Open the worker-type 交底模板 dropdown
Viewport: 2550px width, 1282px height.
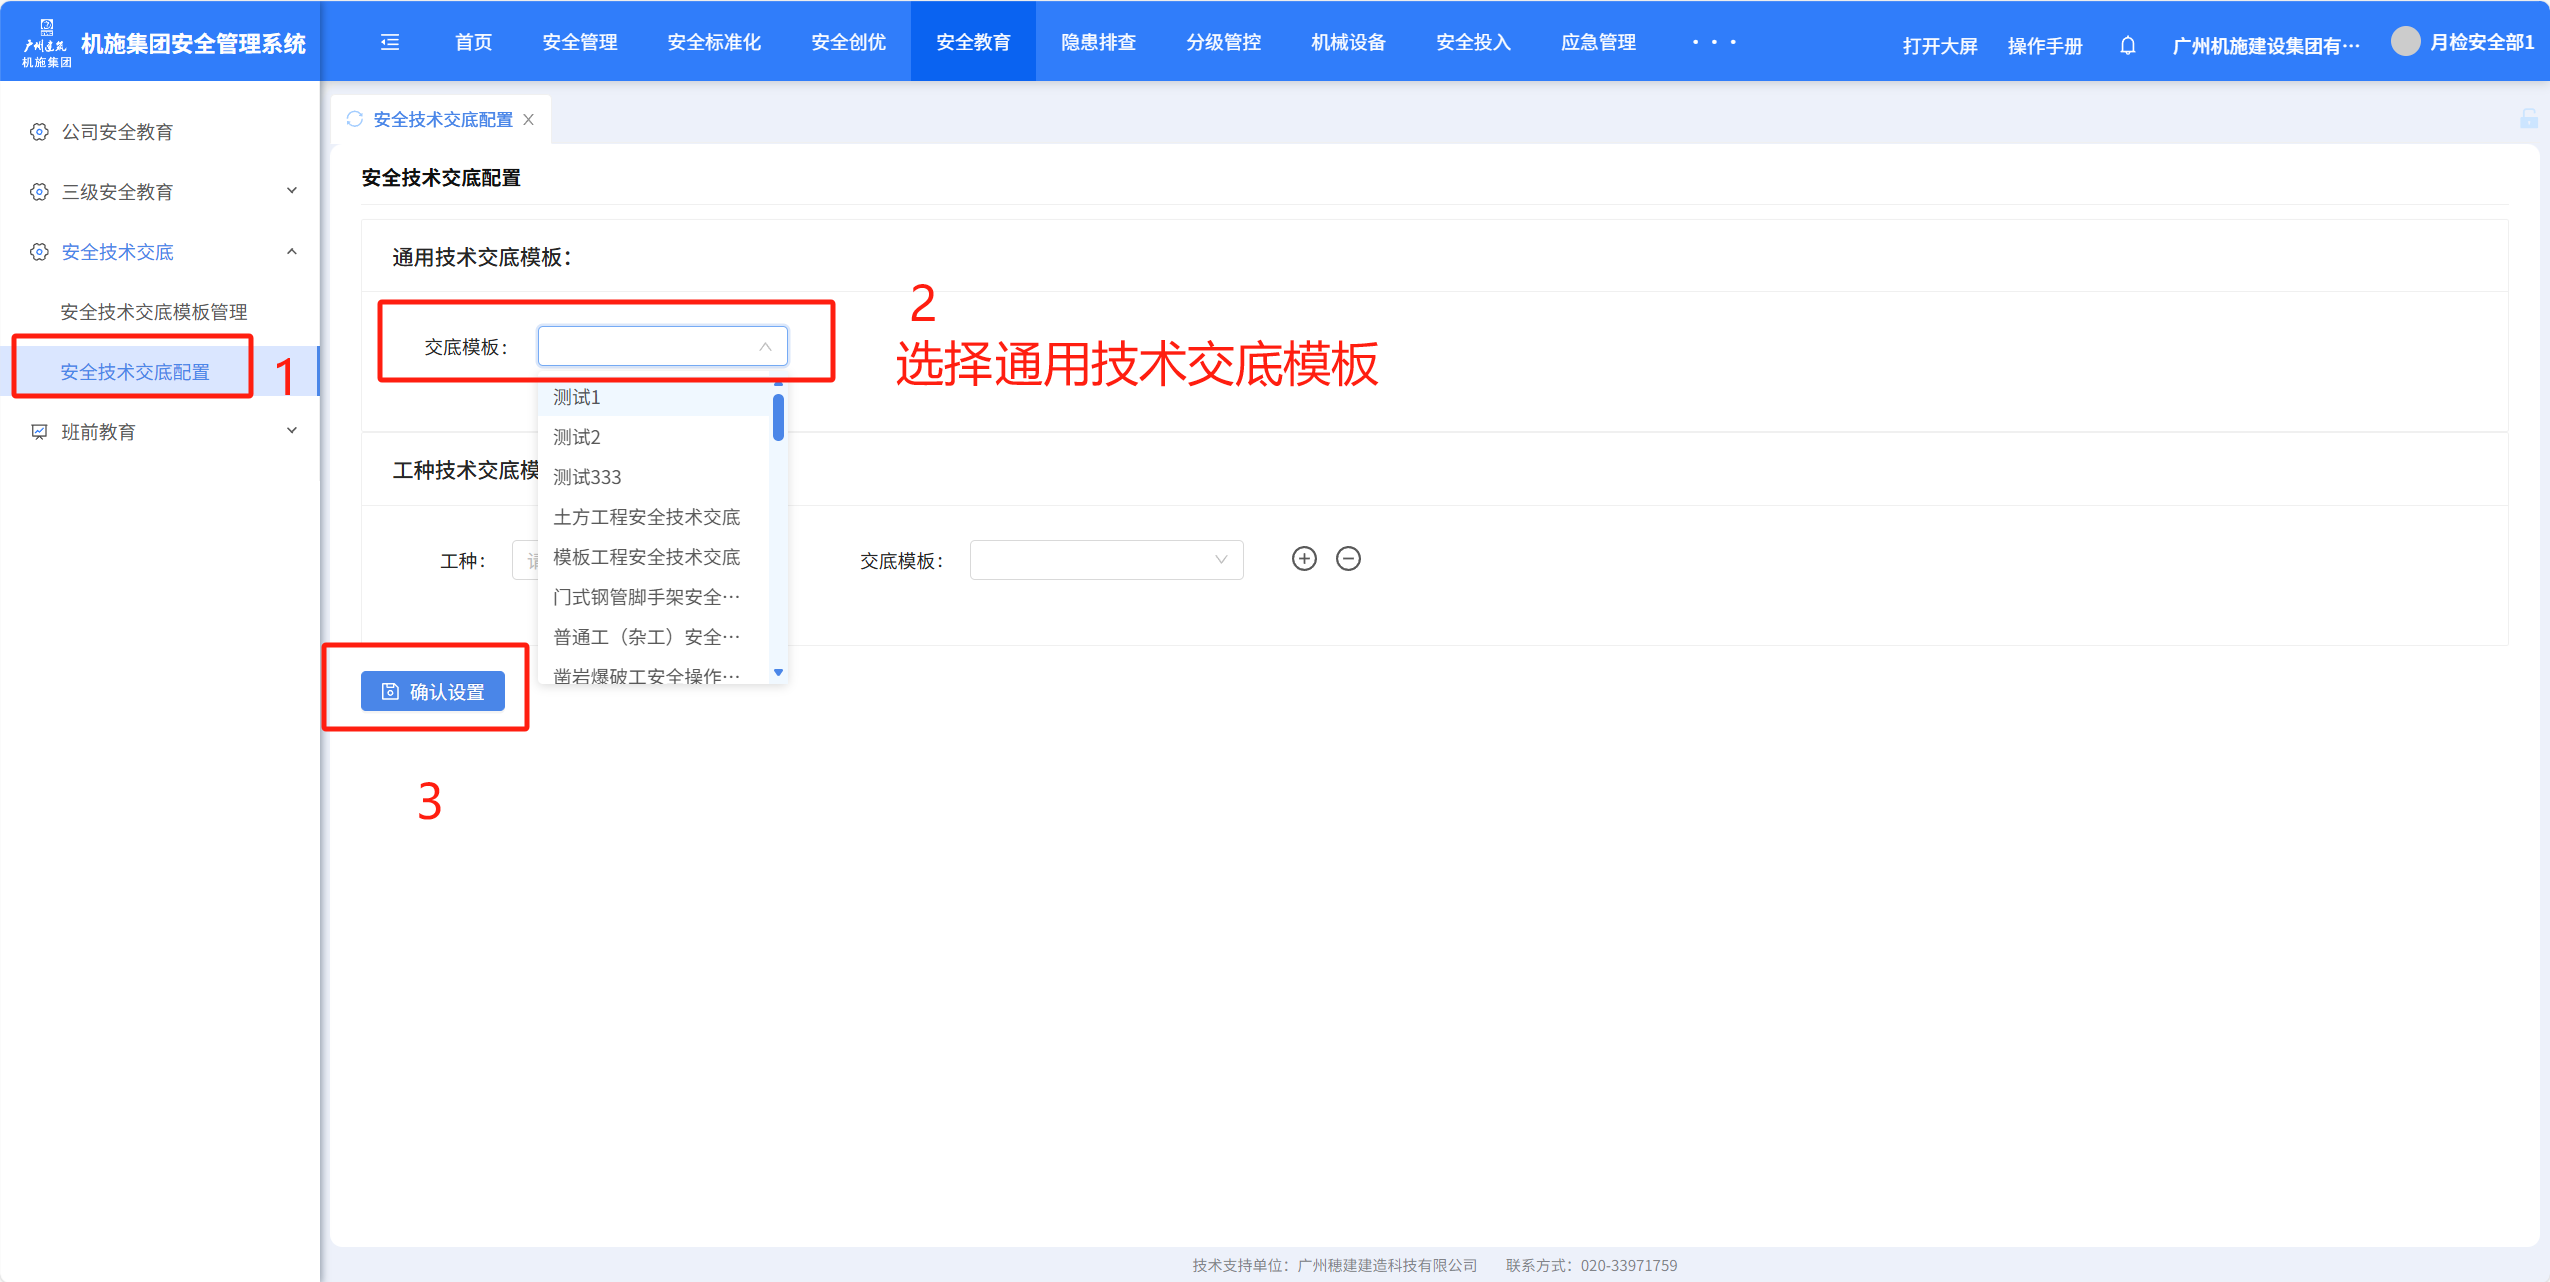click(x=1106, y=560)
